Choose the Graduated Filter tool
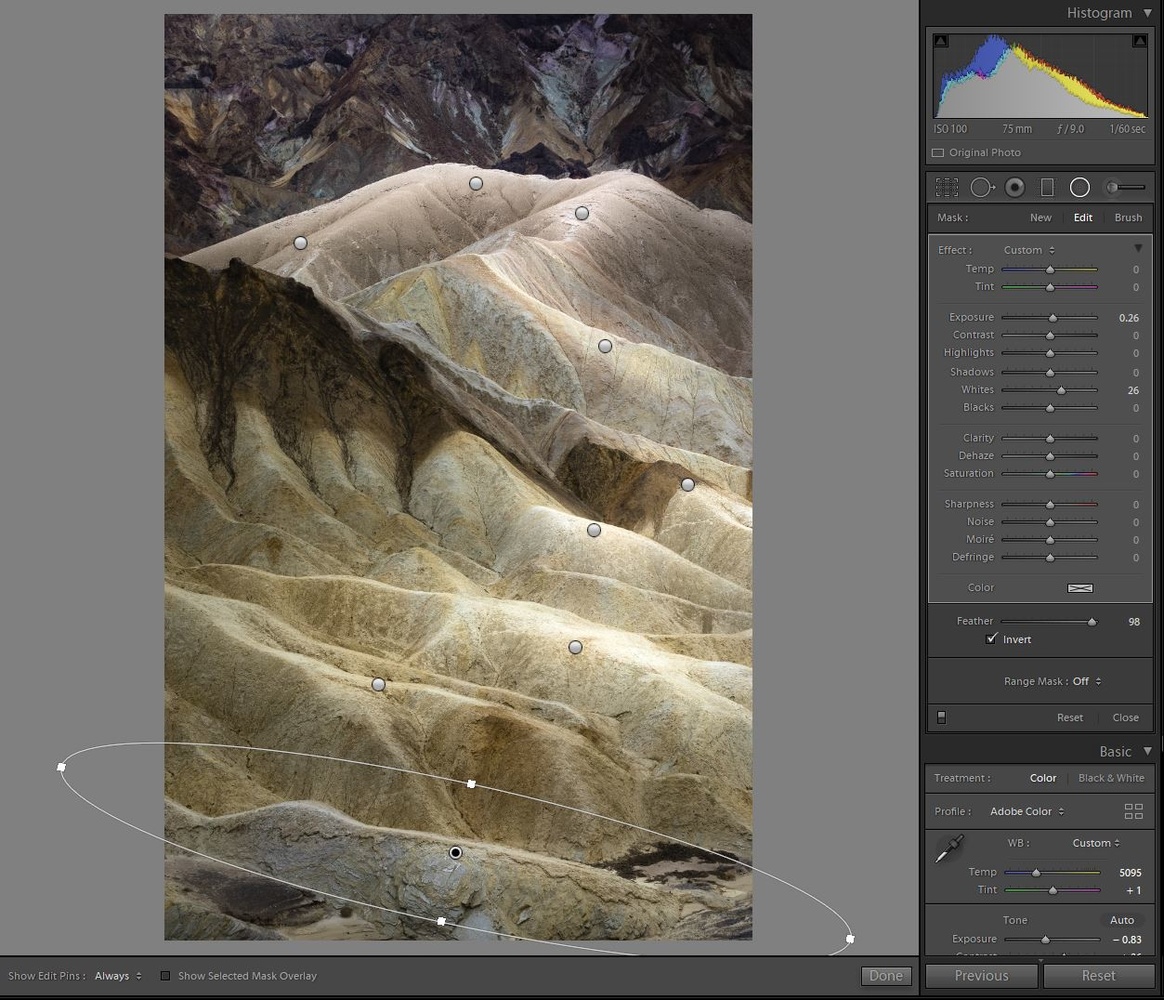The width and height of the screenshot is (1164, 1000). (x=1047, y=187)
